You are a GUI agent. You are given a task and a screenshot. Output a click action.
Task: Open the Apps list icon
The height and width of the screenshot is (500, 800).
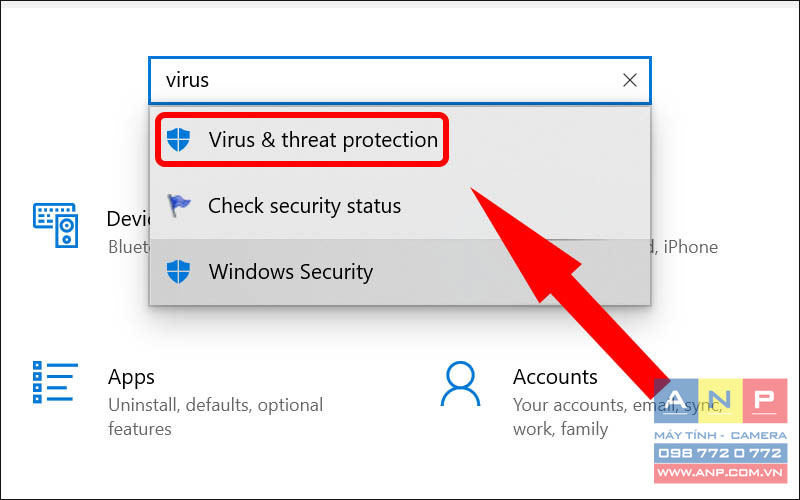(x=55, y=382)
